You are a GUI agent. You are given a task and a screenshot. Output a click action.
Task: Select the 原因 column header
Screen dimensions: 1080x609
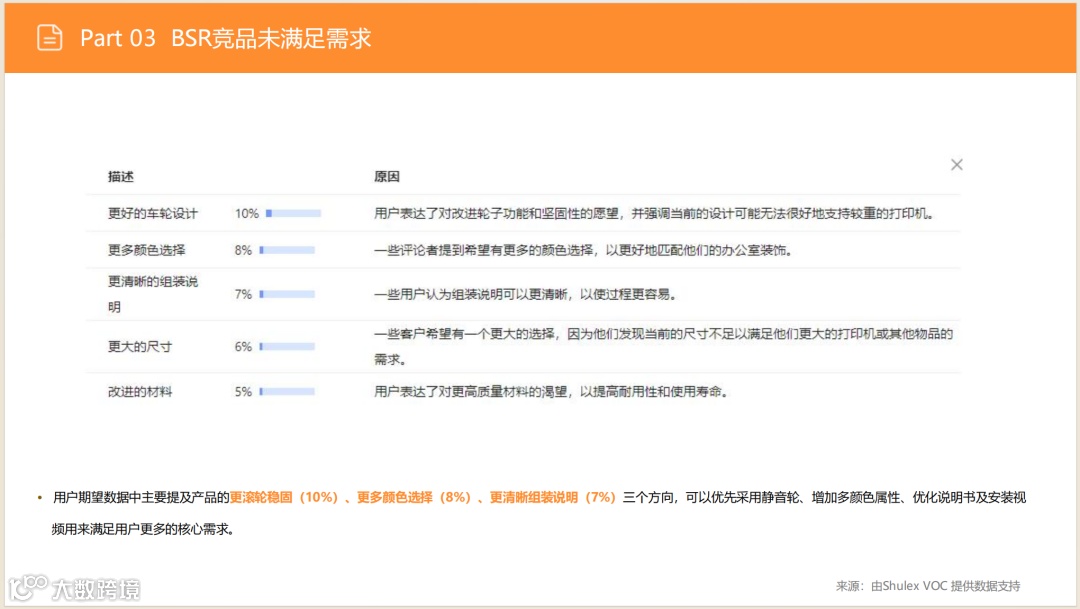pos(386,176)
